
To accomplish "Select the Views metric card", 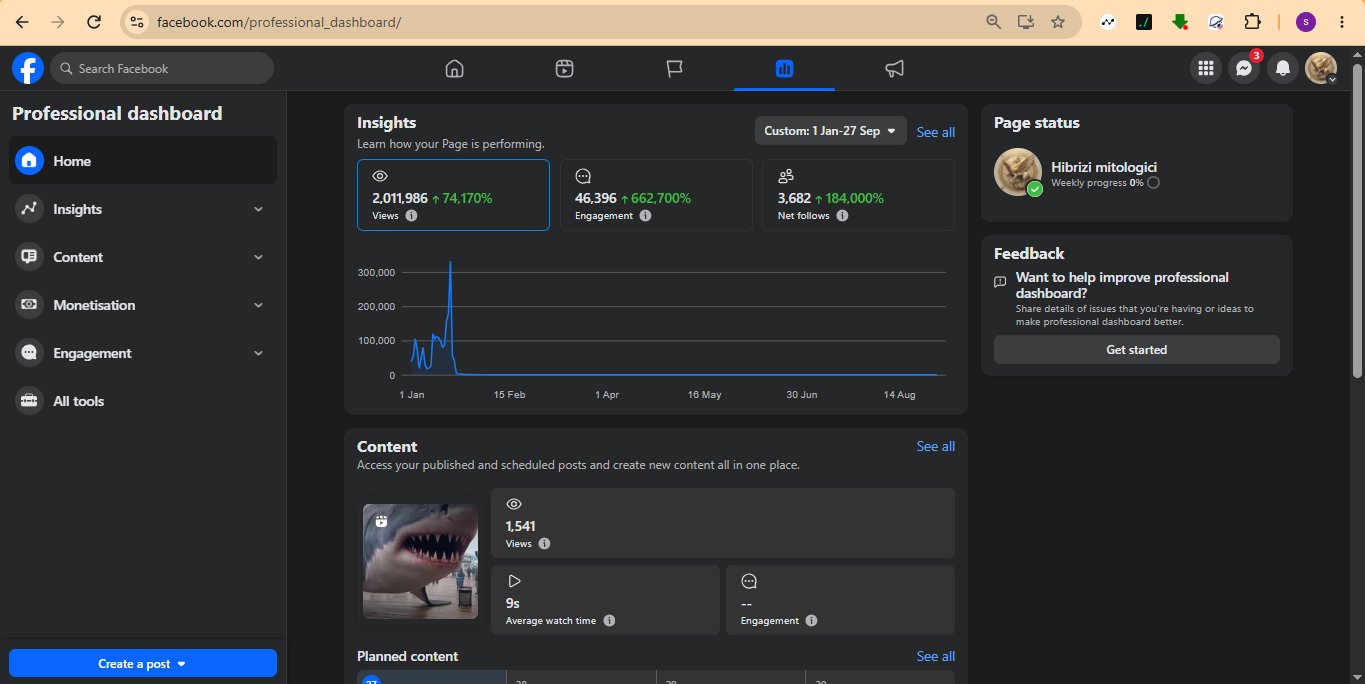I will click(x=453, y=195).
